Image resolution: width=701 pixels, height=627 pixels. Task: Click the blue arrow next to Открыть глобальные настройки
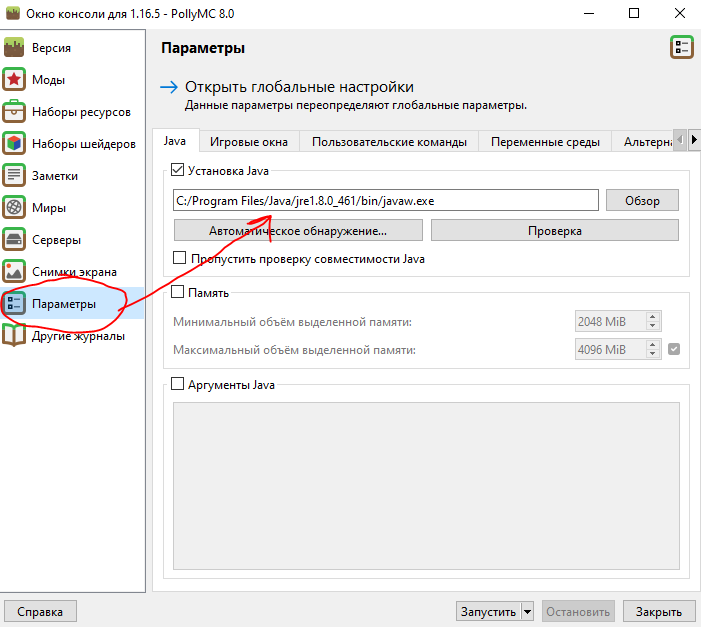pyautogui.click(x=169, y=87)
